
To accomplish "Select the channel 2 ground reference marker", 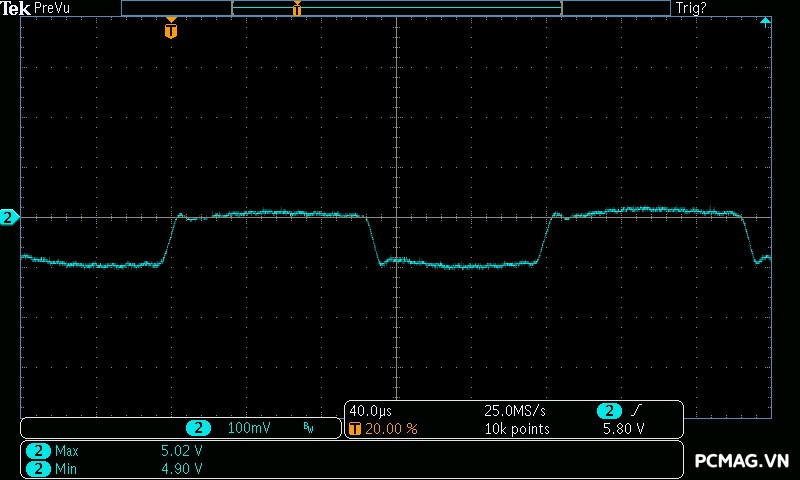I will (x=9, y=217).
